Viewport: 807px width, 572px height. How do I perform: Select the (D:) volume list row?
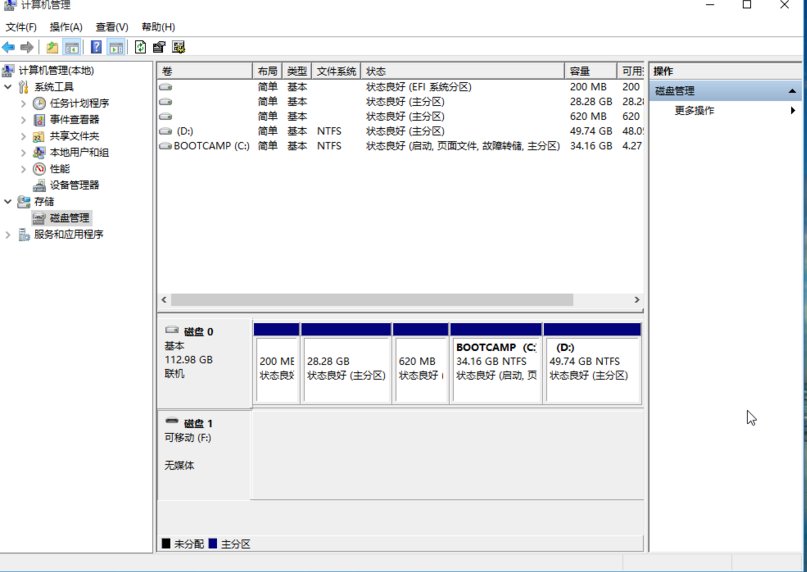tap(400, 131)
